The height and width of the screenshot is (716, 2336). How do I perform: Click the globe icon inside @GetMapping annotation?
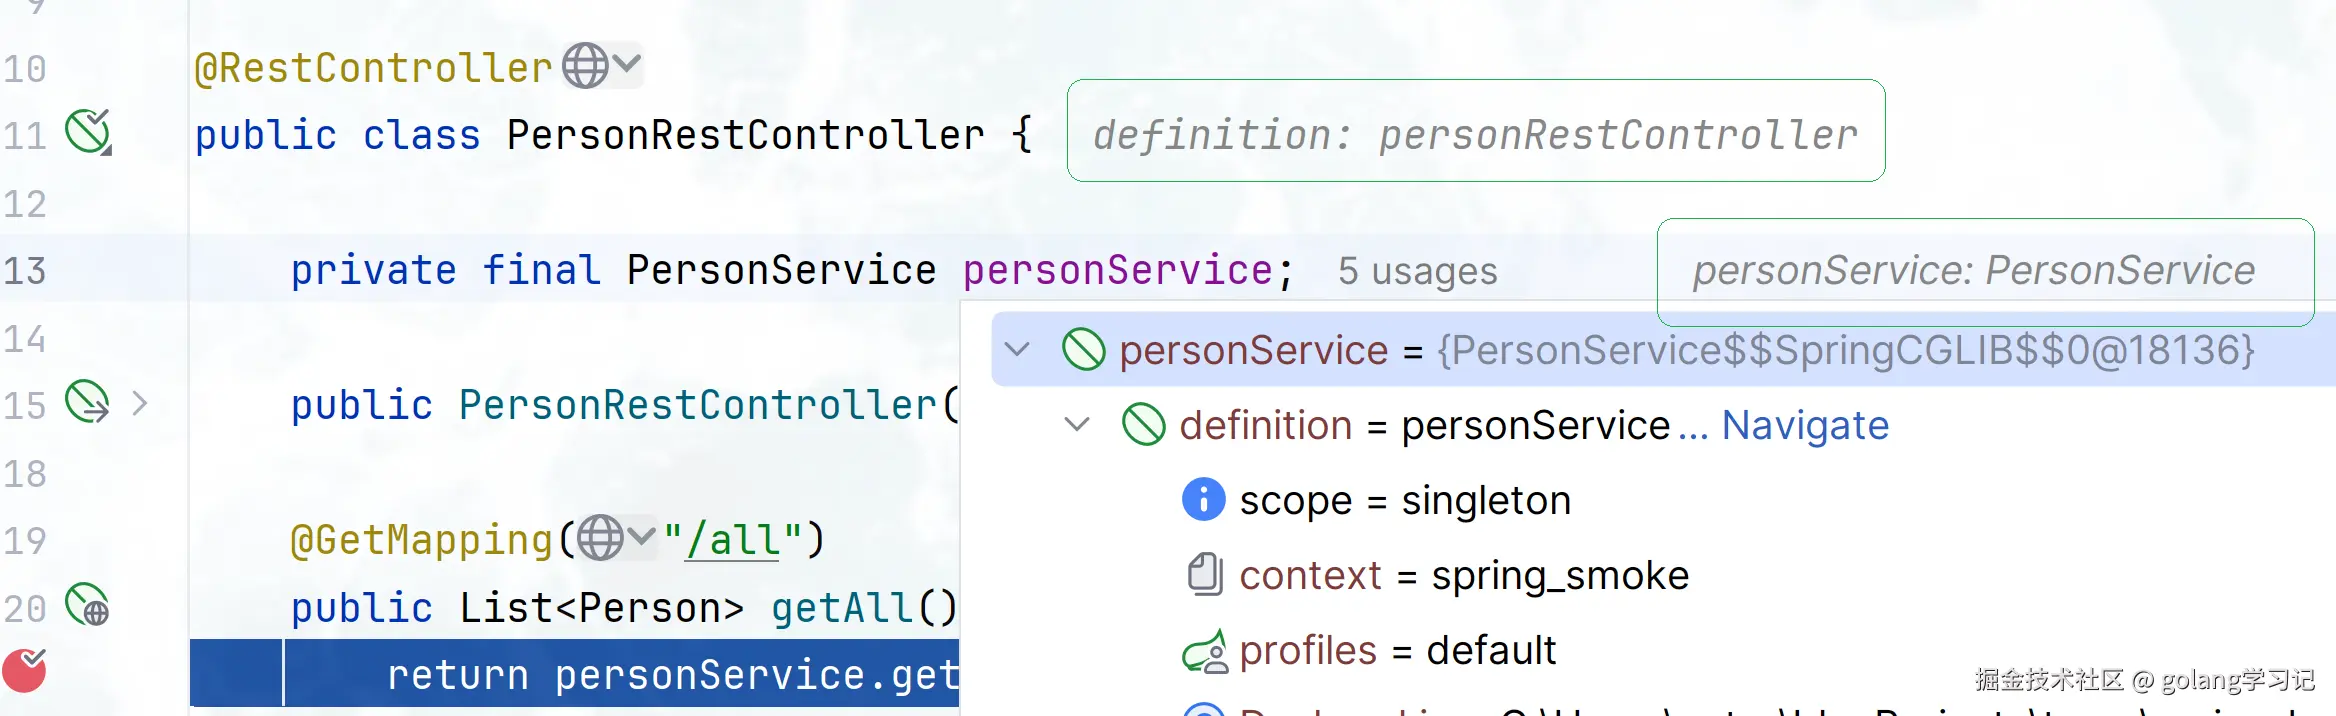[x=601, y=538]
